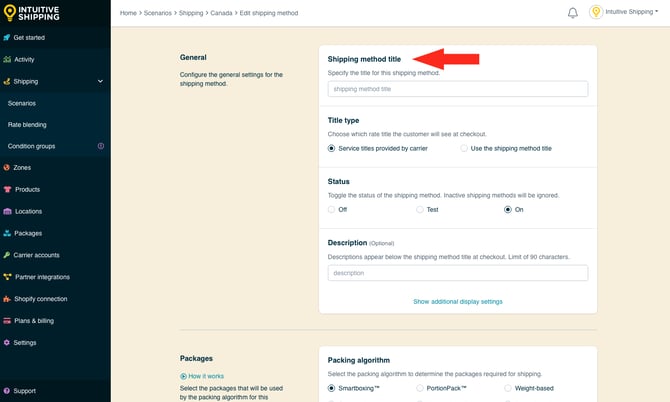Expand Show additional display settings
This screenshot has width=670, height=402.
(458, 302)
